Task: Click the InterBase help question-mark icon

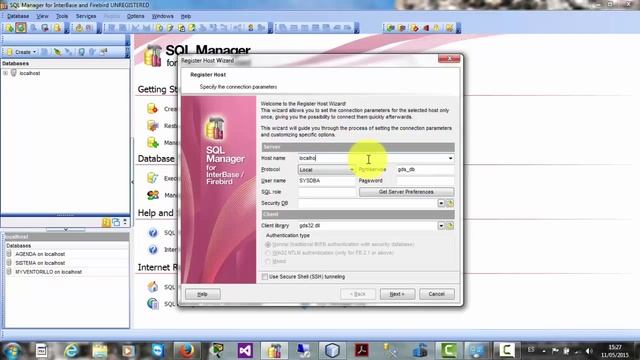Action: point(153,249)
